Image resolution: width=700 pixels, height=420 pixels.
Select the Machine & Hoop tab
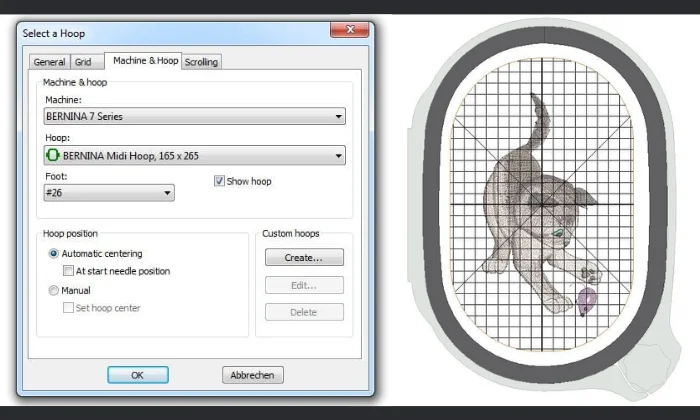(144, 61)
